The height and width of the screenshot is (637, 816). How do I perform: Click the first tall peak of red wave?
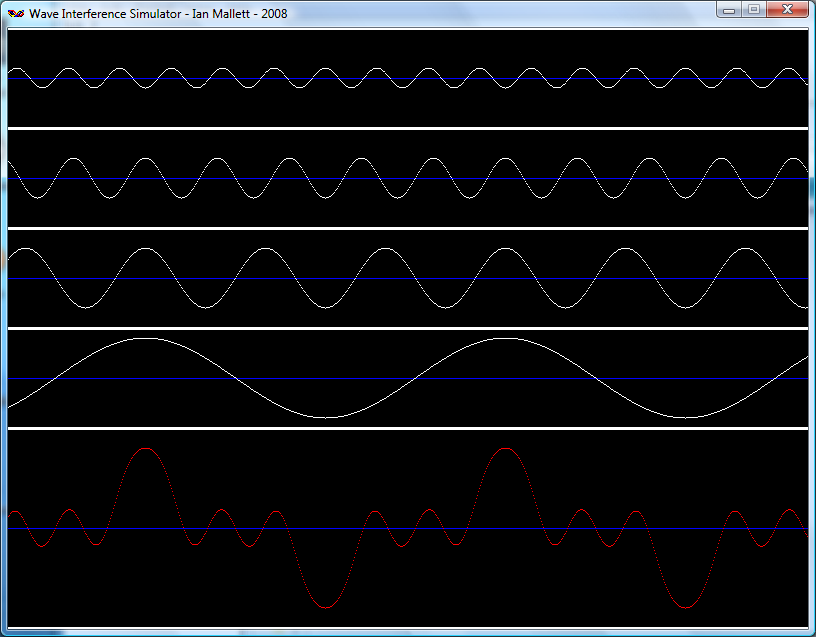146,449
